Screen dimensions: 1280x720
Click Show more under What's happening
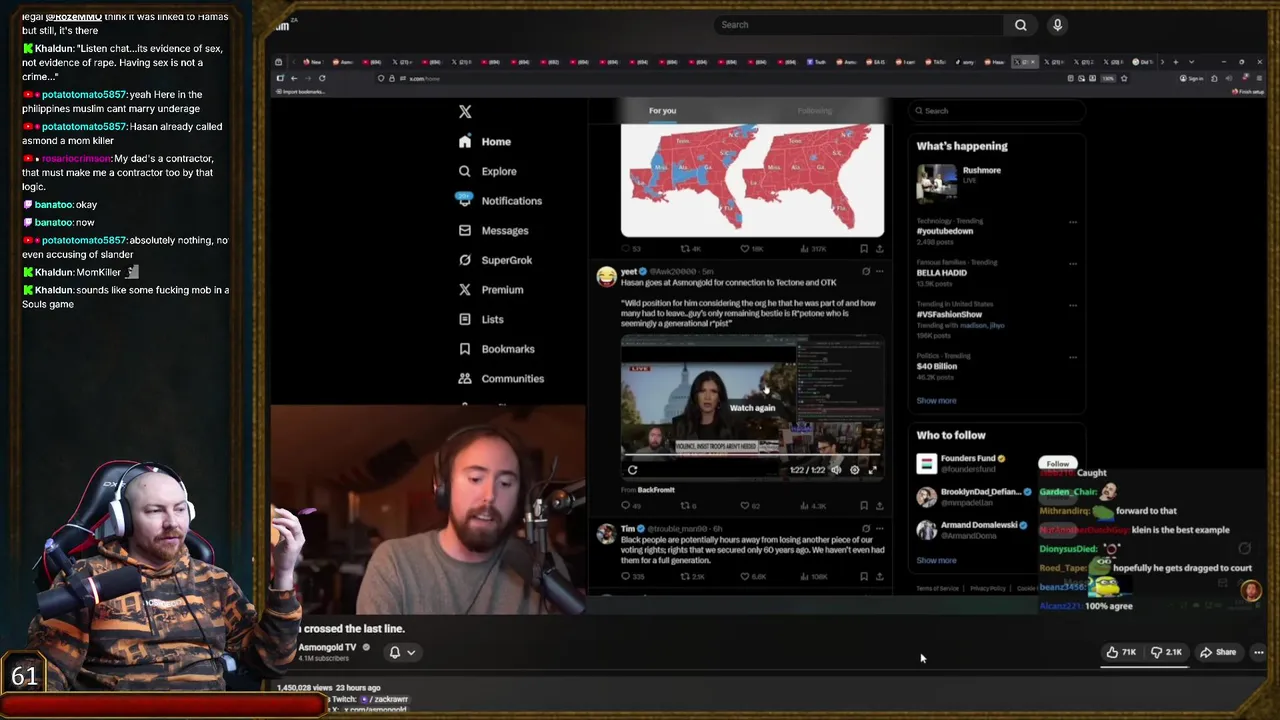936,400
